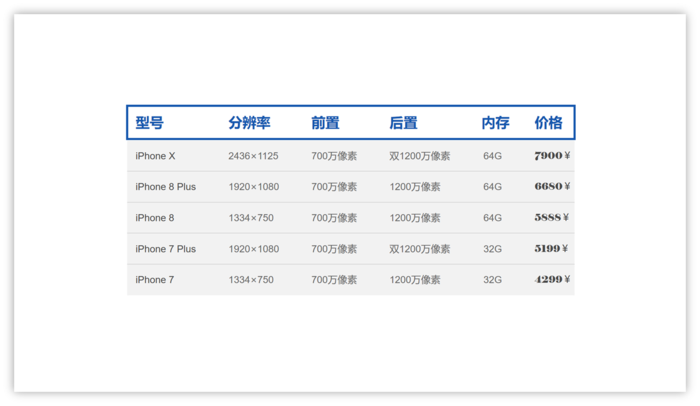Select iPhone 7 Plus 32G memory cell
700x406 pixels.
tap(492, 249)
